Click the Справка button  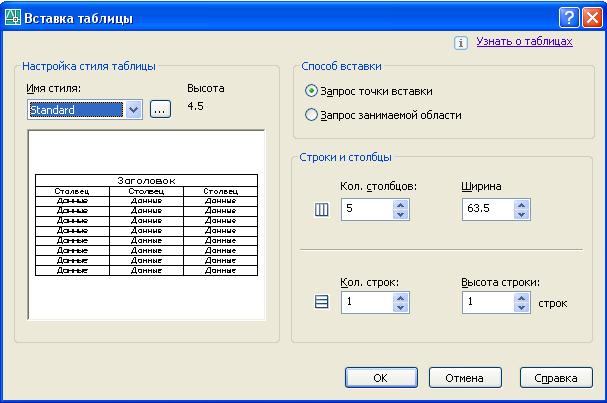556,378
